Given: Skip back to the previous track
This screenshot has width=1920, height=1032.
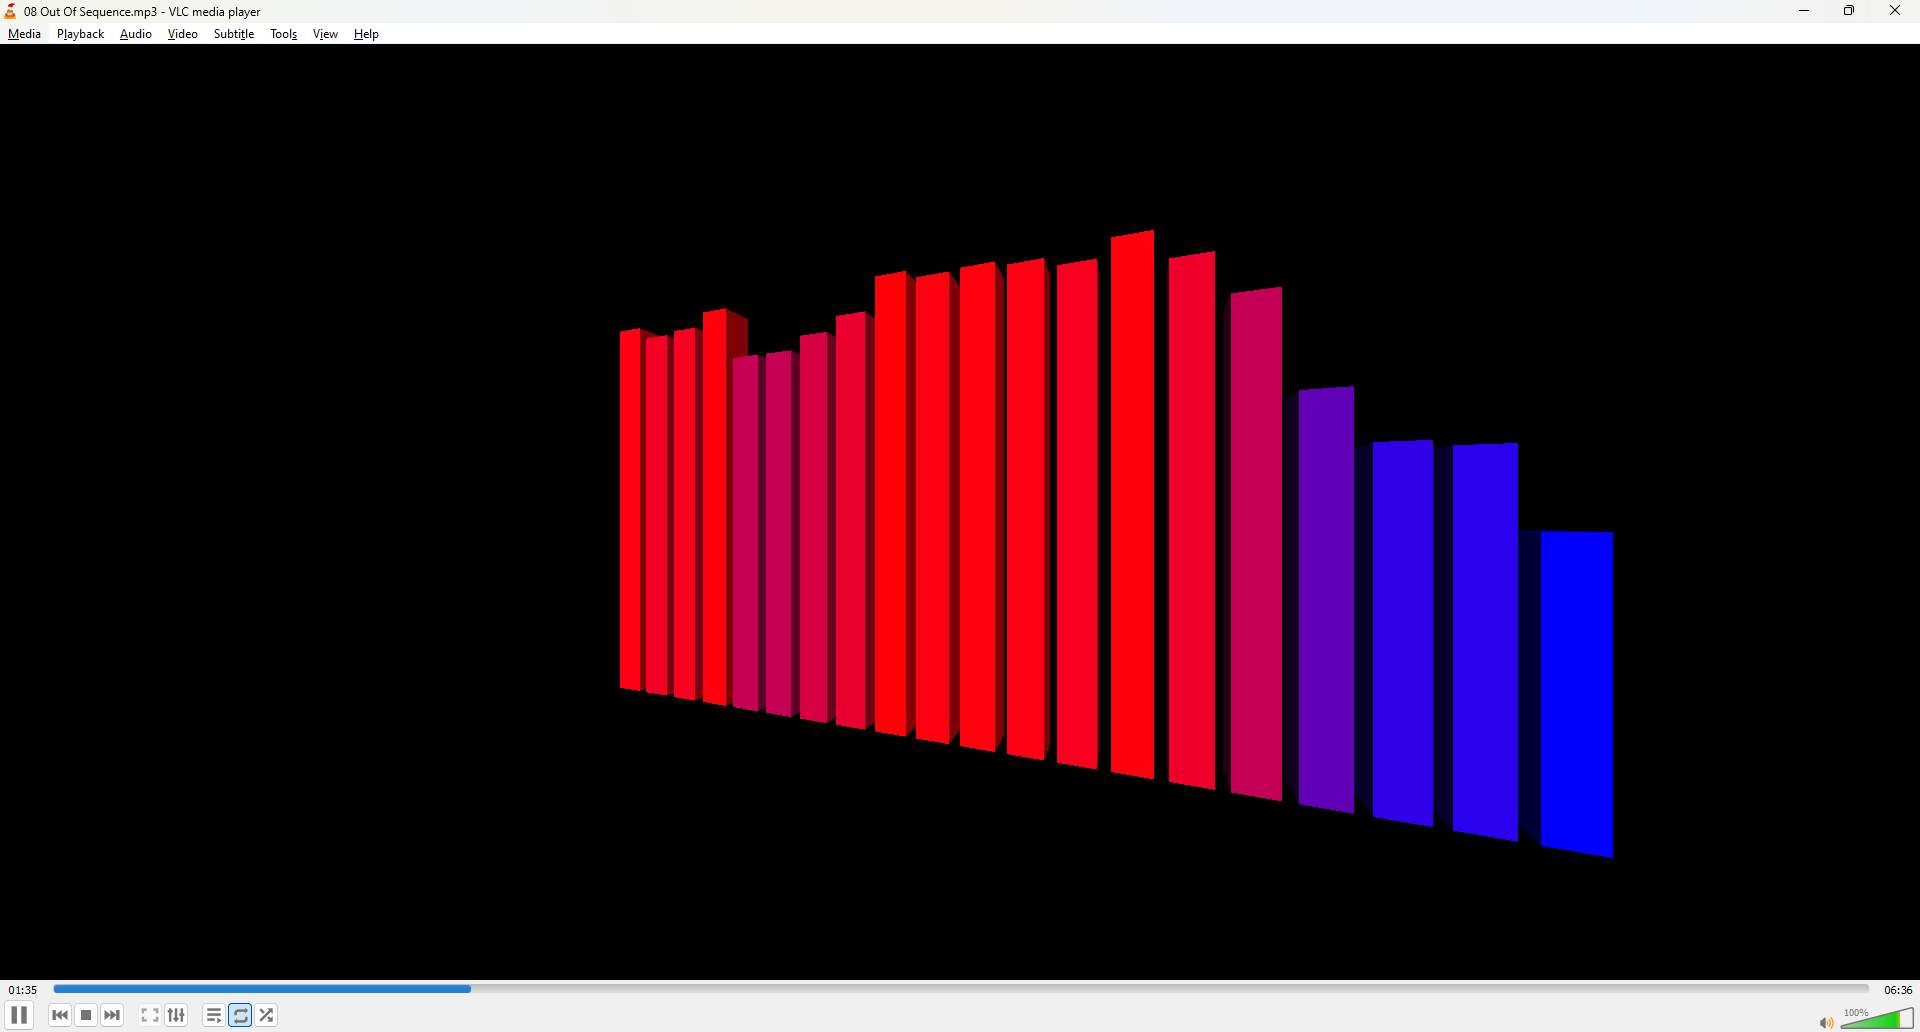Looking at the screenshot, I should (60, 1015).
